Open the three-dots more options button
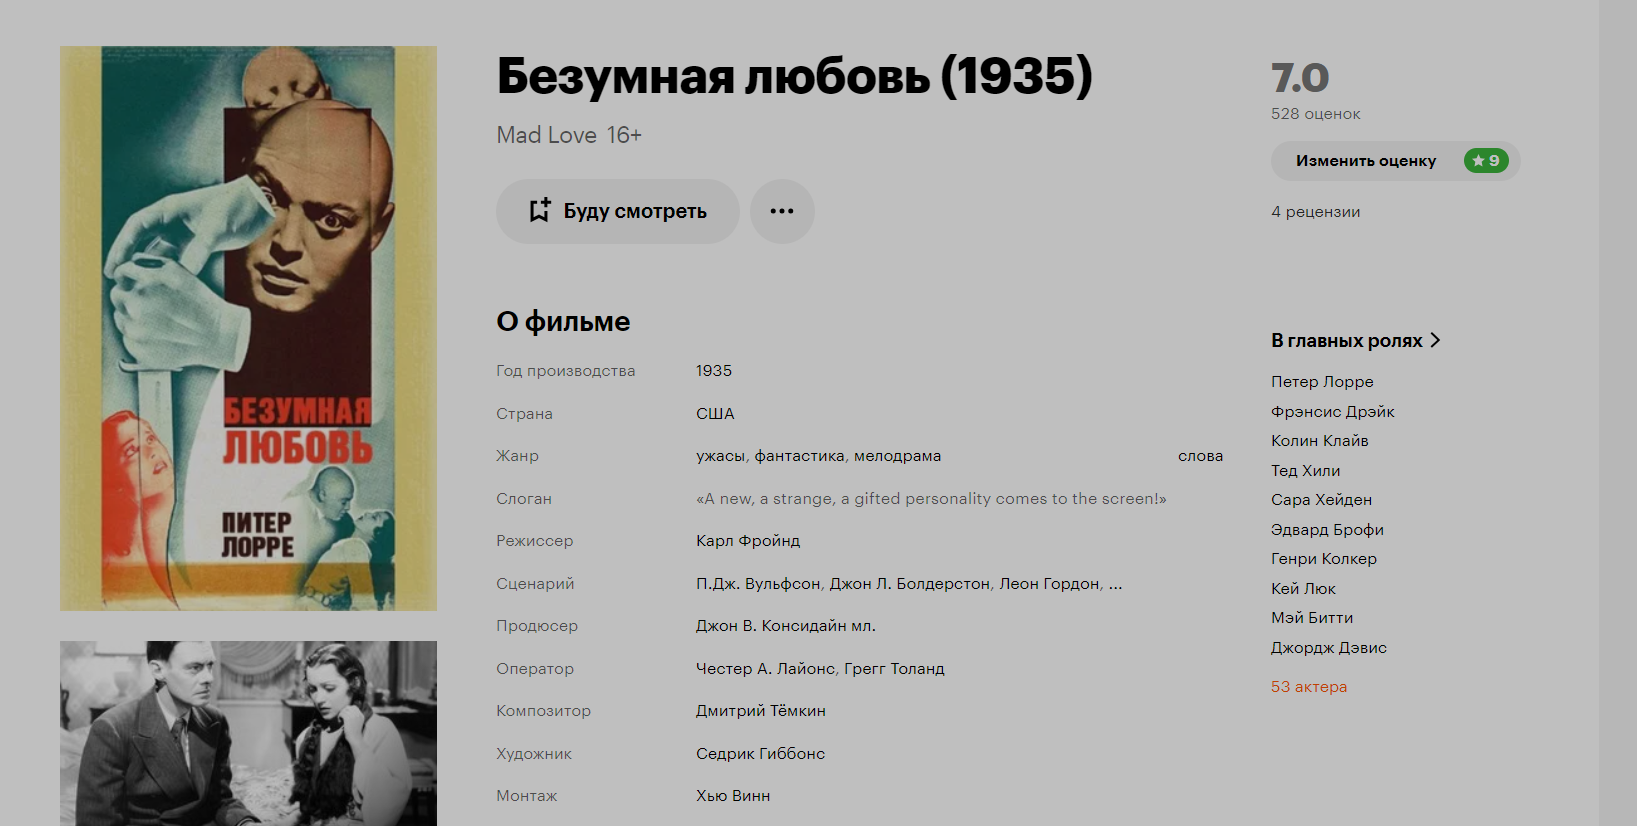Viewport: 1637px width, 826px height. [x=782, y=211]
